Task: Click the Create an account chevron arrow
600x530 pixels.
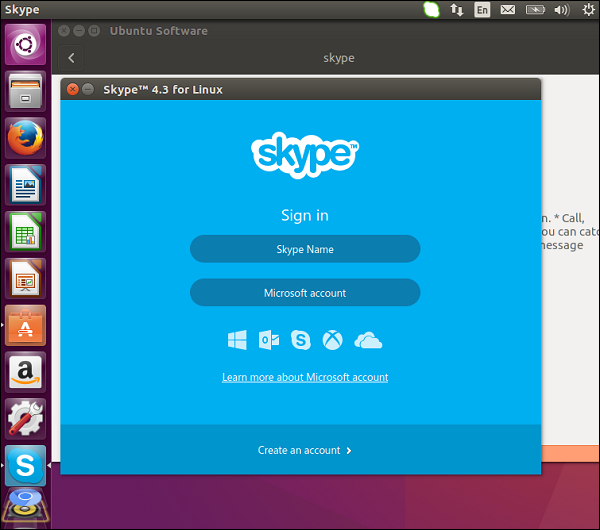Action: [x=349, y=451]
